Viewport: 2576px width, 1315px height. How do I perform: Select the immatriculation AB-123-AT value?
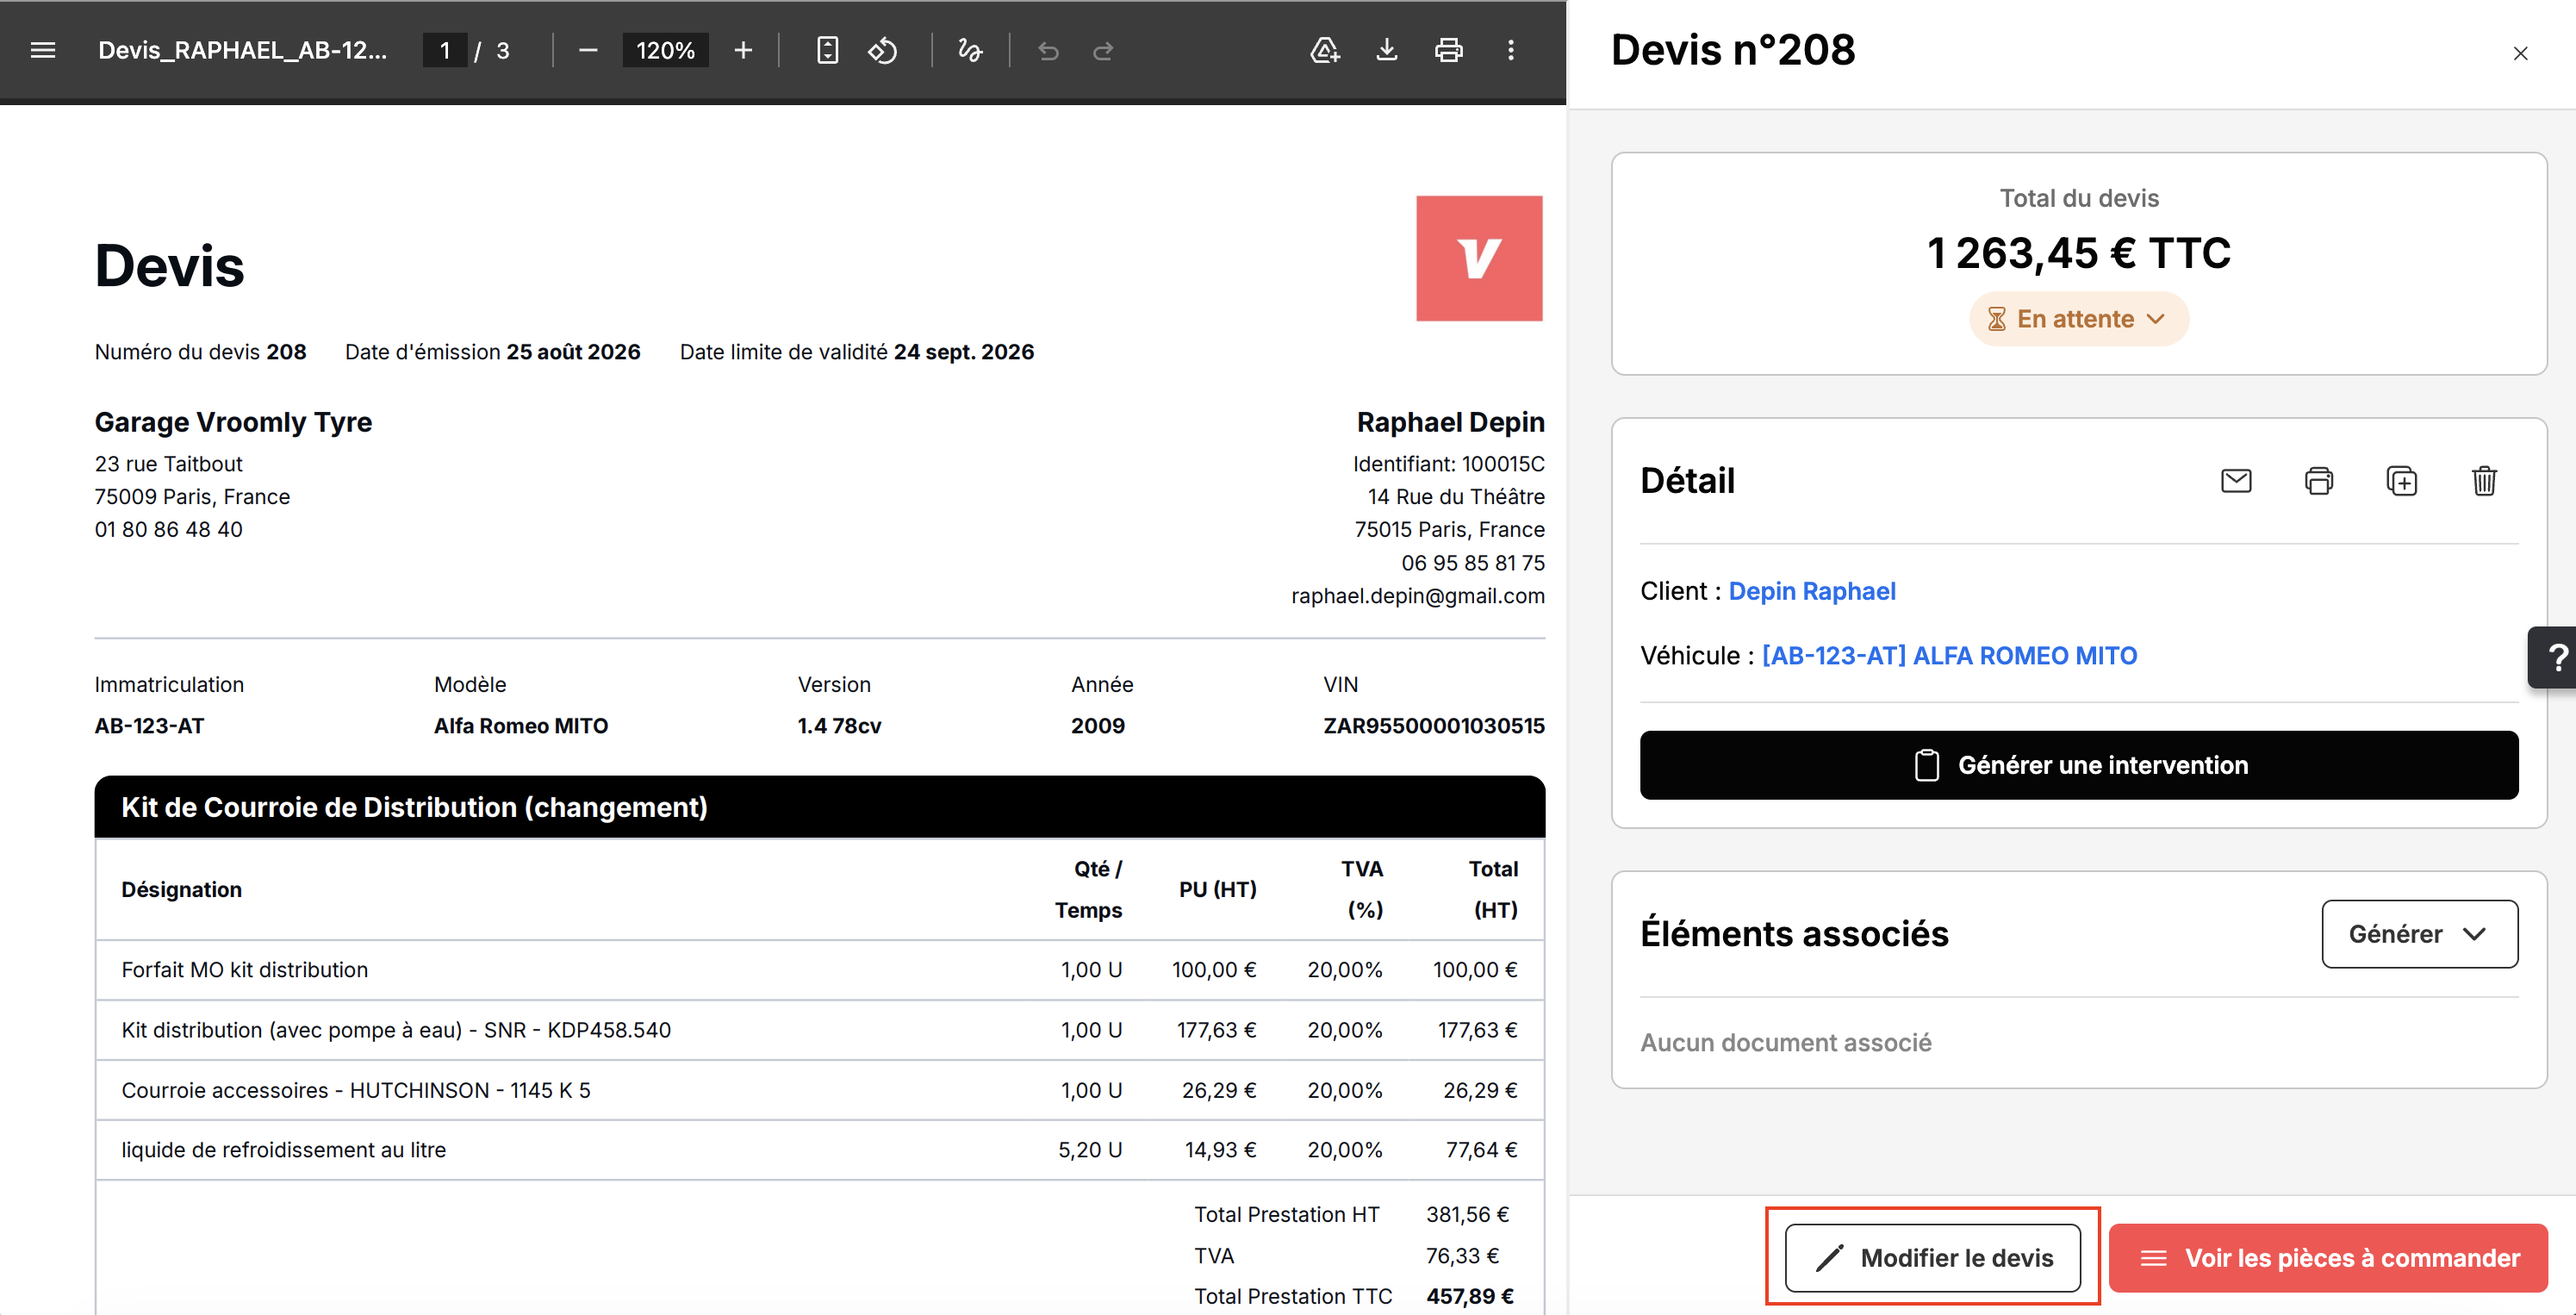point(149,726)
